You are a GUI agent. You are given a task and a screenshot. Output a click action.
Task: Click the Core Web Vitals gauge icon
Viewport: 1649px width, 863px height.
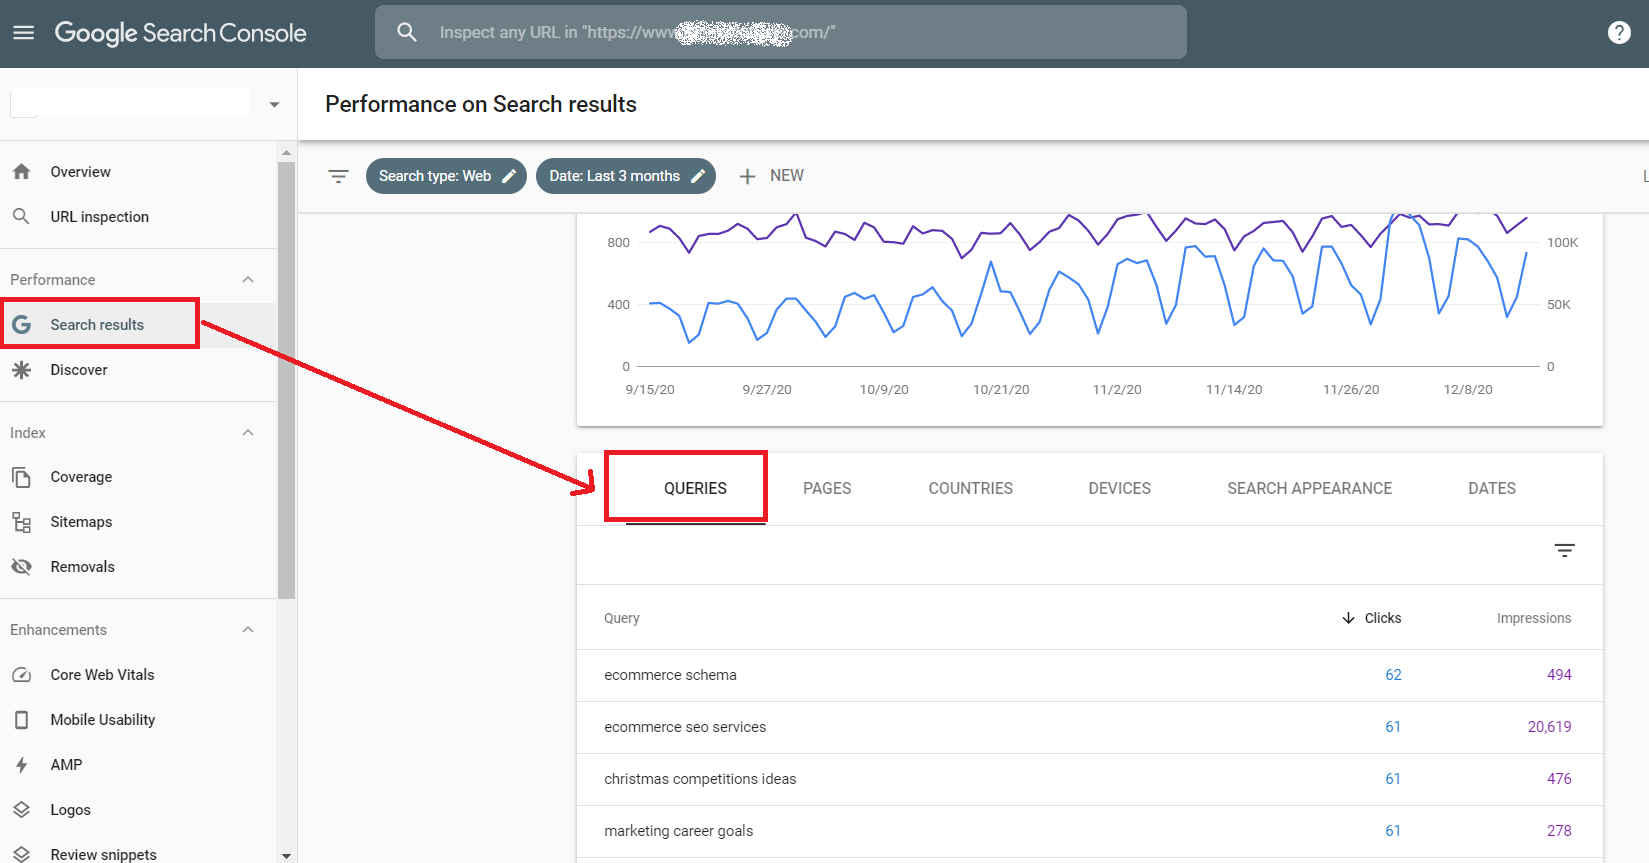(21, 675)
